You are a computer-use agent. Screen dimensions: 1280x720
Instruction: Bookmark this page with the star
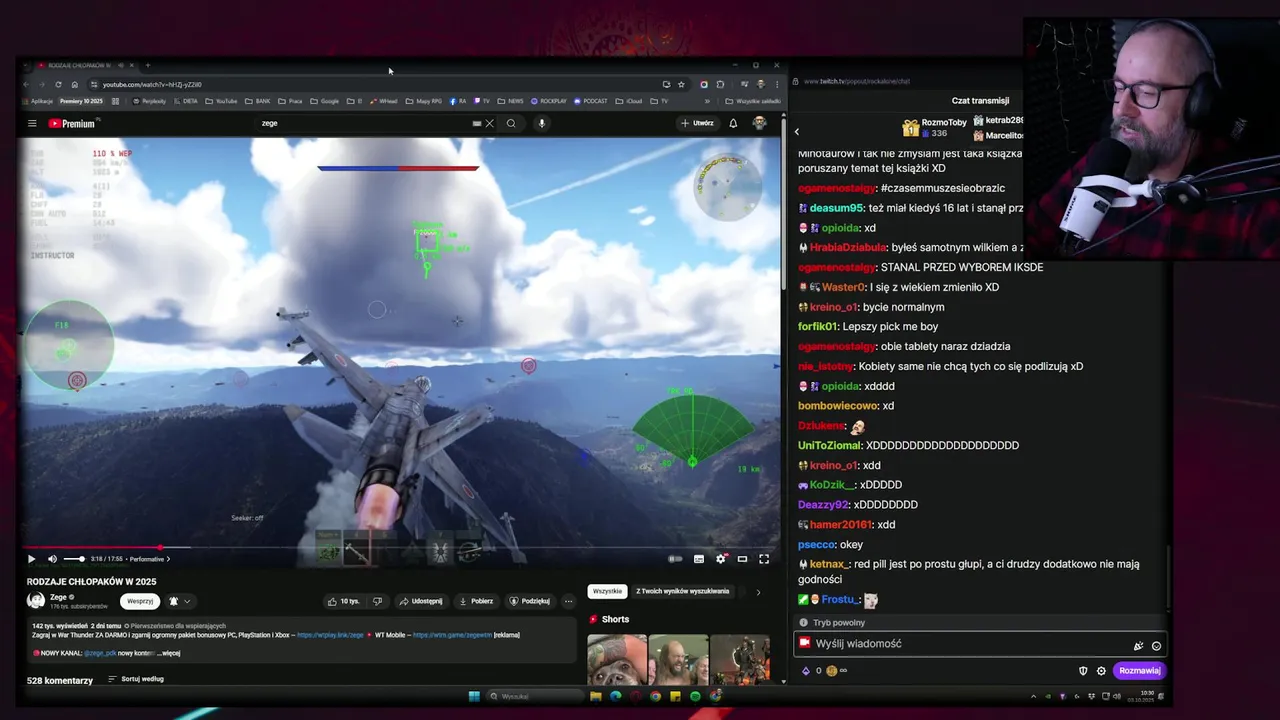coord(681,84)
